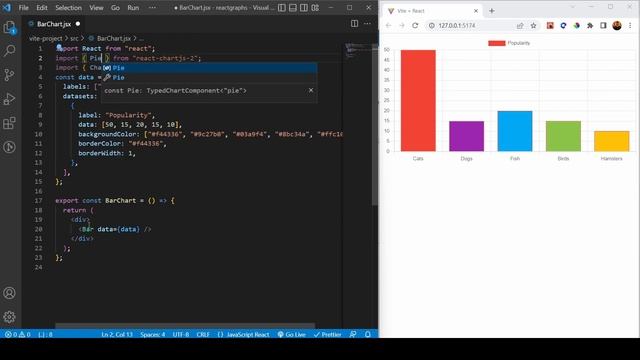Start Go Live server
640x360 pixels.
[291, 334]
